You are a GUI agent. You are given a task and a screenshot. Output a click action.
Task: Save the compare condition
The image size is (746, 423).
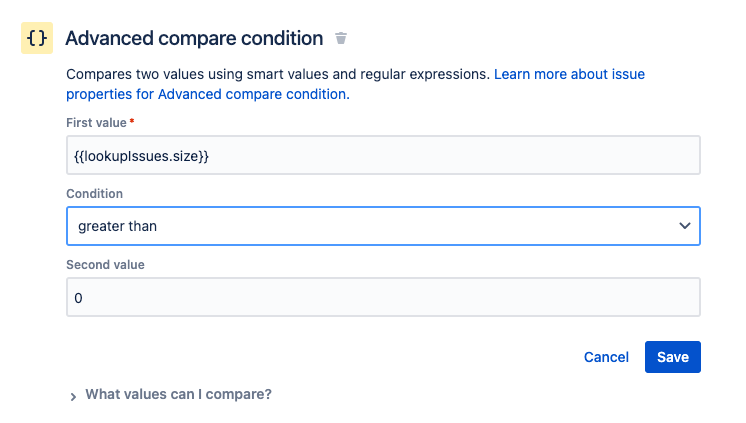672,357
